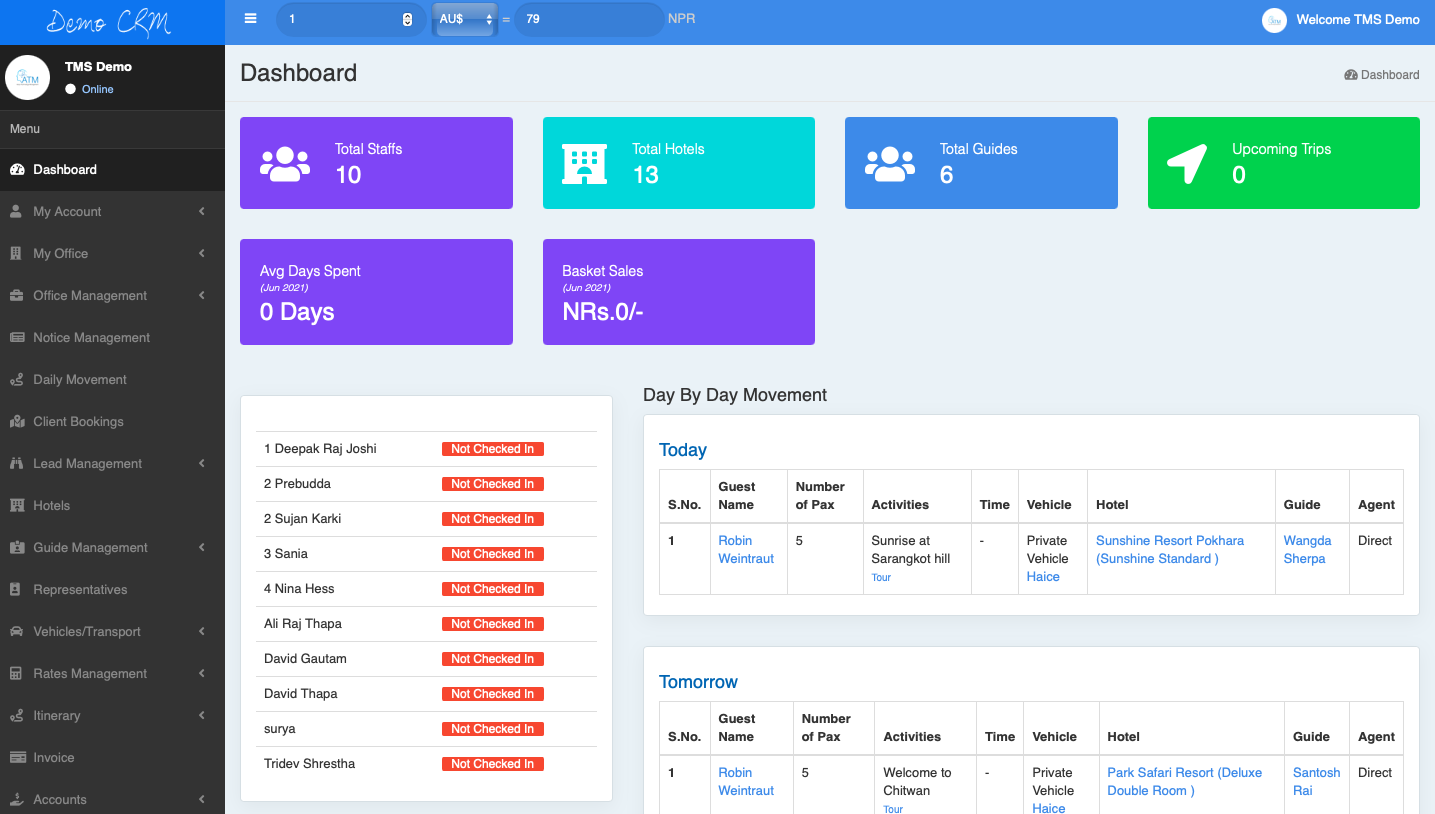1435x814 pixels.
Task: Open Park Safari Resort hotel link
Action: tap(1184, 782)
